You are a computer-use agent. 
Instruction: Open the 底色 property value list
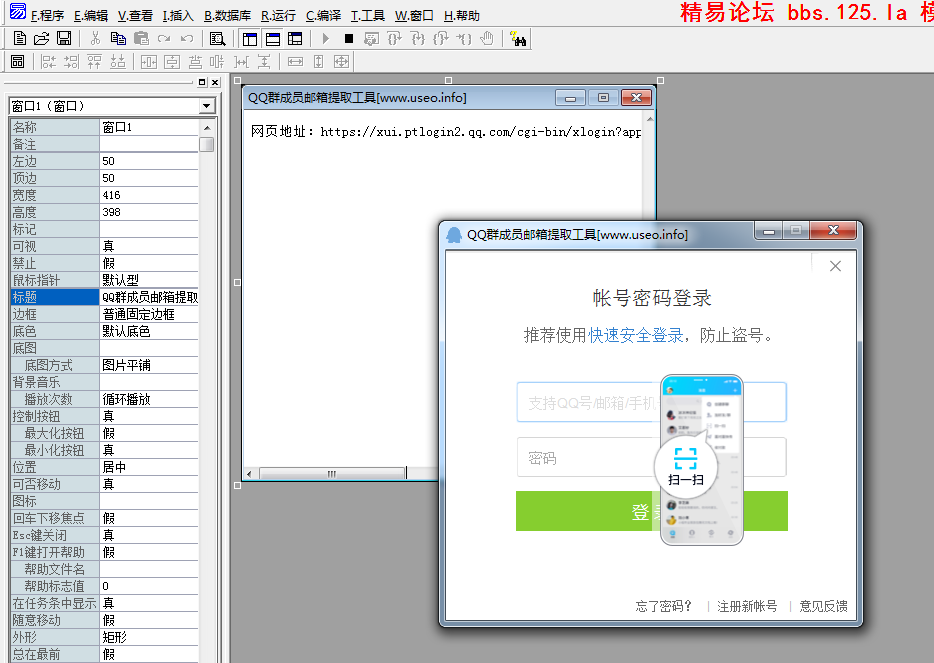(x=149, y=331)
